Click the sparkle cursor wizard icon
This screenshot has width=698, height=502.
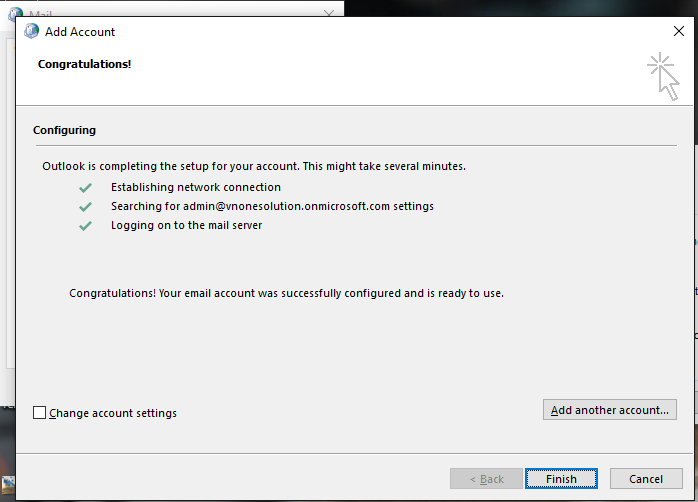[x=663, y=76]
